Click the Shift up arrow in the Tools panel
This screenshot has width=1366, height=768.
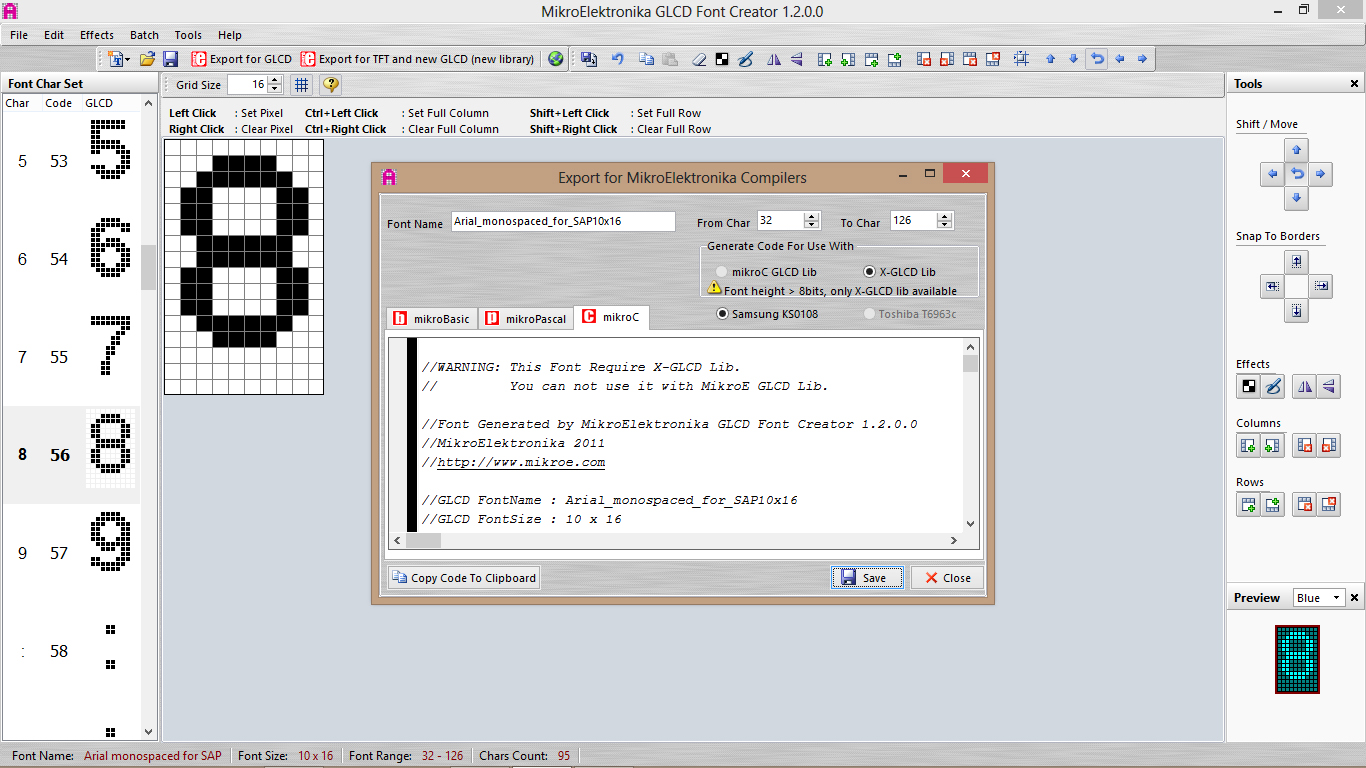[x=1296, y=150]
